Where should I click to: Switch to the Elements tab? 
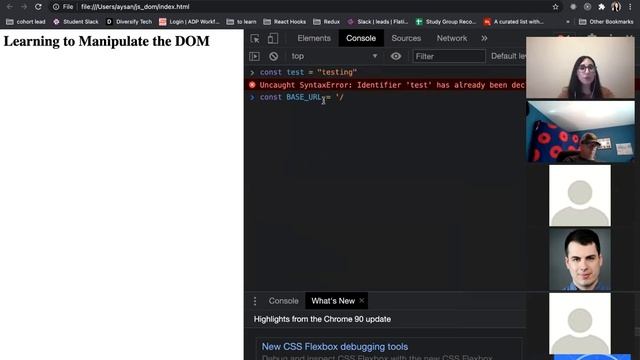[314, 38]
